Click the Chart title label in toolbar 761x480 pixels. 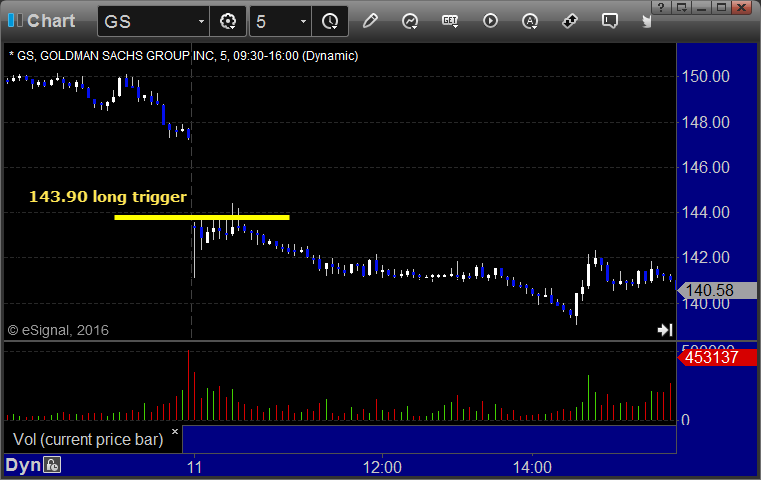[x=51, y=21]
